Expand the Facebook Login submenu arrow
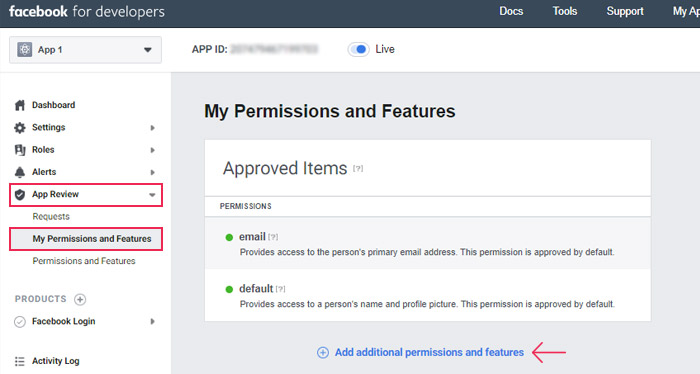Image resolution: width=700 pixels, height=374 pixels. point(152,321)
